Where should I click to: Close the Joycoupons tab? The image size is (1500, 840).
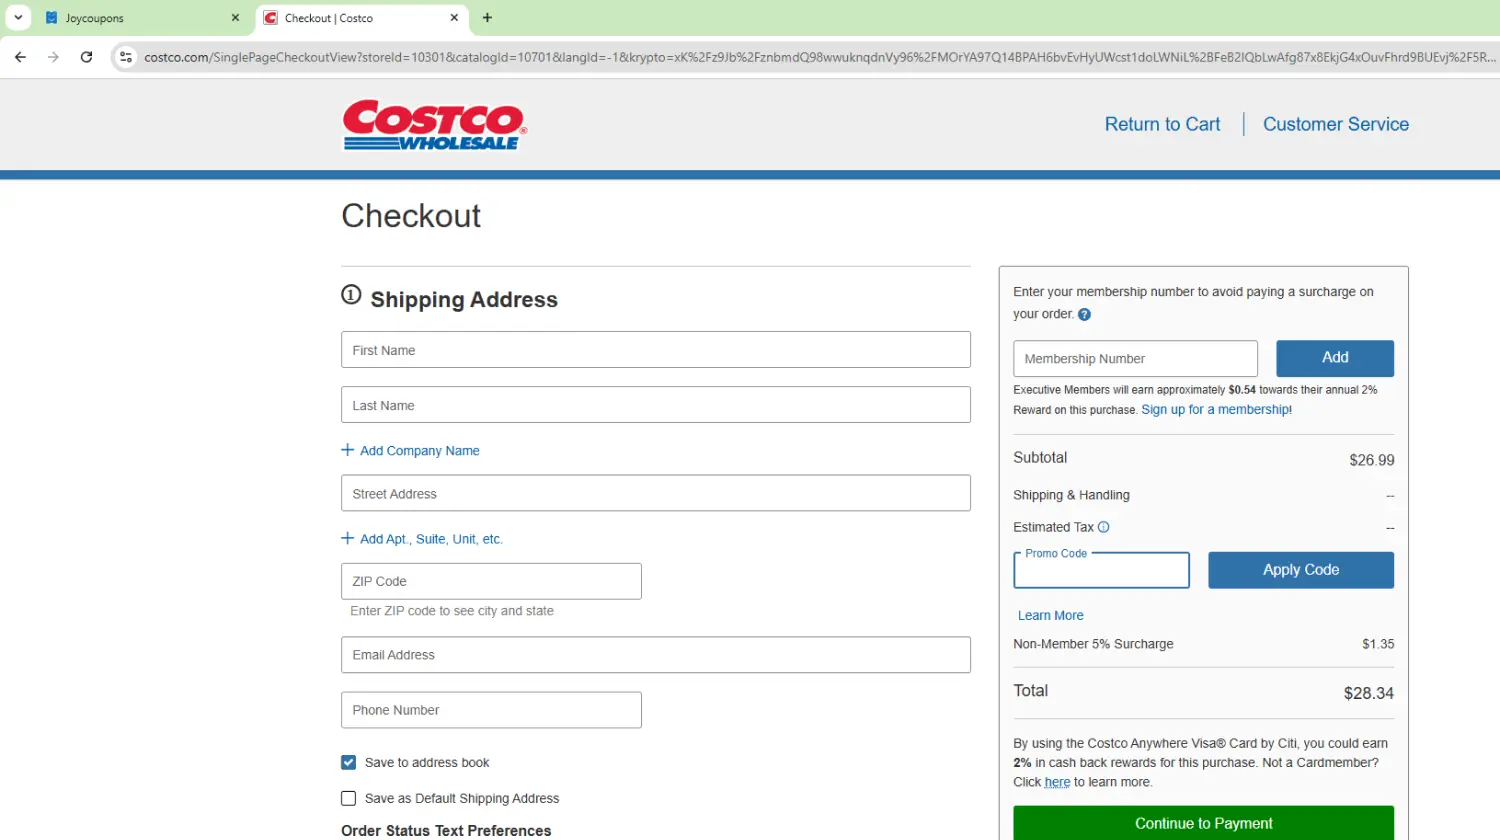pyautogui.click(x=235, y=18)
